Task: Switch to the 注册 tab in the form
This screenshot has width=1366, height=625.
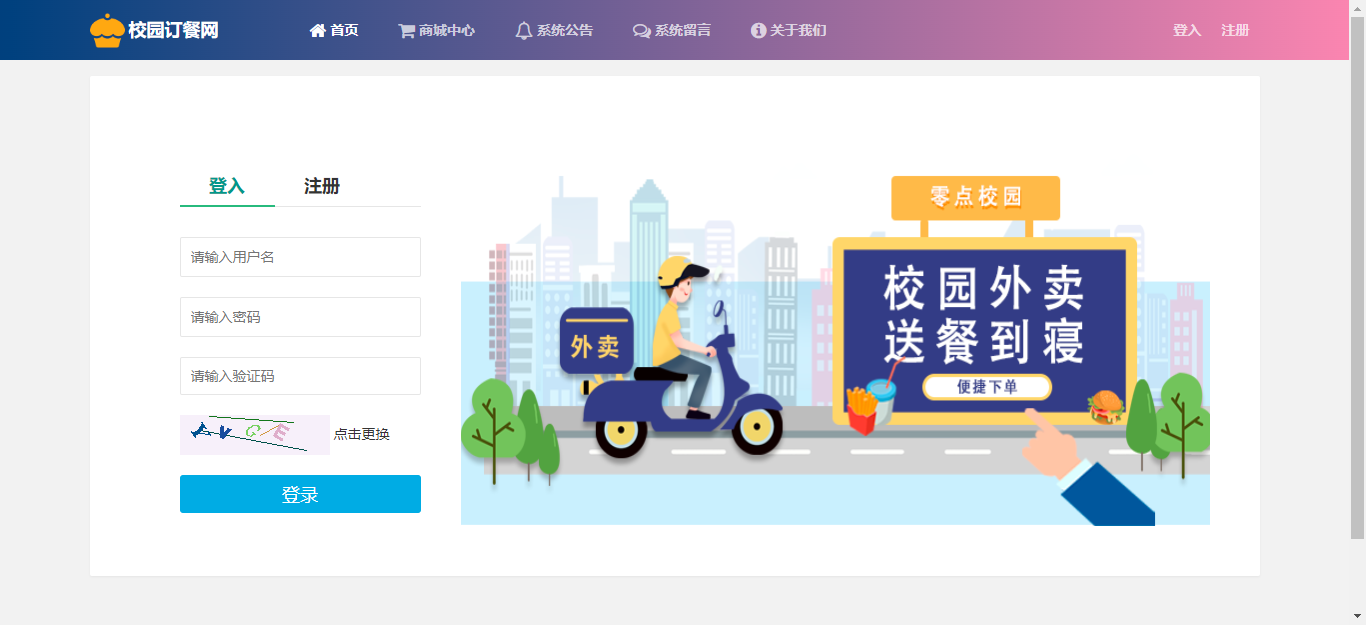Action: coord(322,186)
